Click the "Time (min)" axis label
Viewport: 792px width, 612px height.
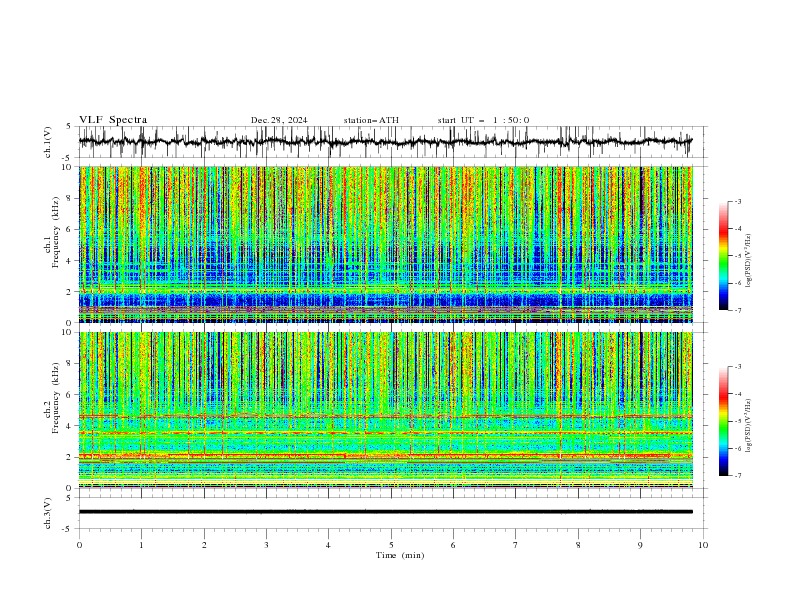click(x=400, y=555)
